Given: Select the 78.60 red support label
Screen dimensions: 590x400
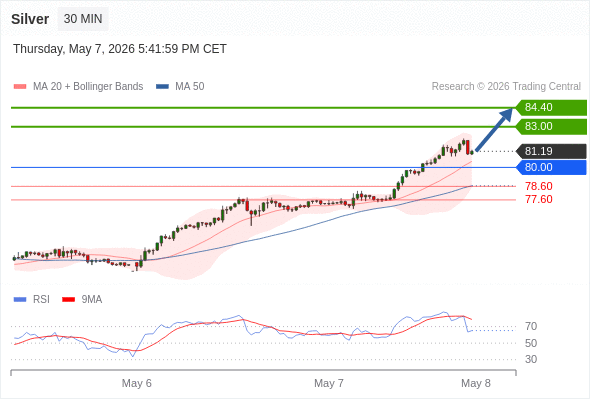Looking at the screenshot, I should coord(539,186).
